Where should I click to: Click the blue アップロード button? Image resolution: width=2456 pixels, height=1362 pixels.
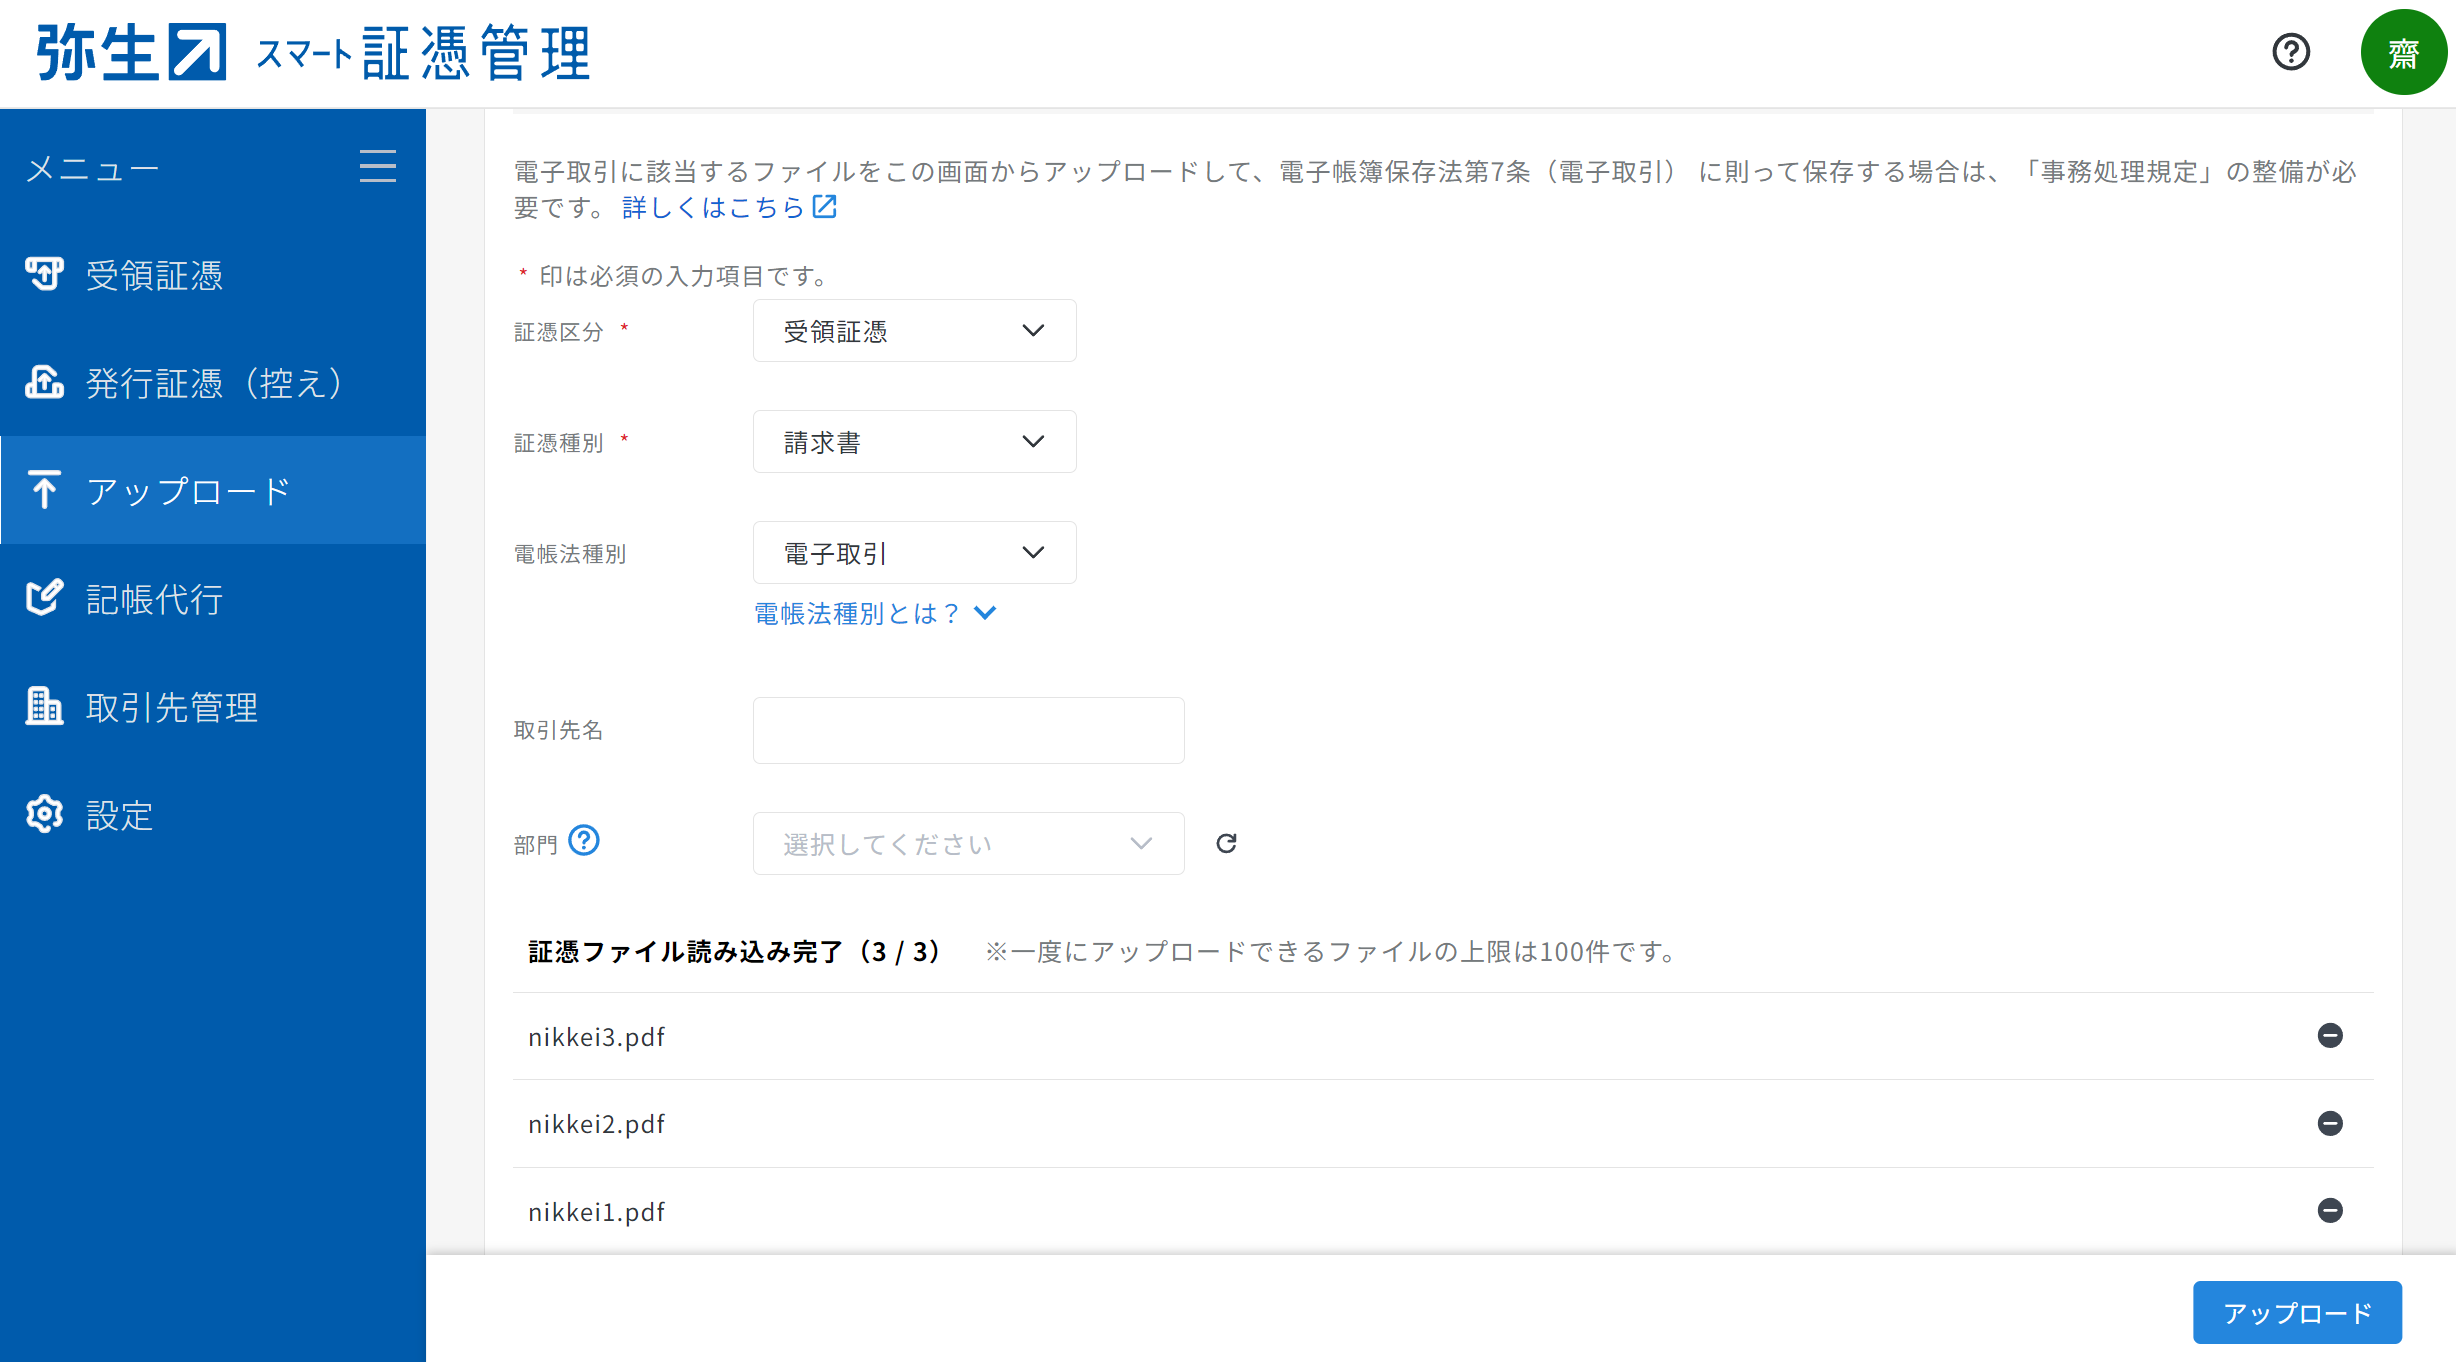[x=2297, y=1312]
